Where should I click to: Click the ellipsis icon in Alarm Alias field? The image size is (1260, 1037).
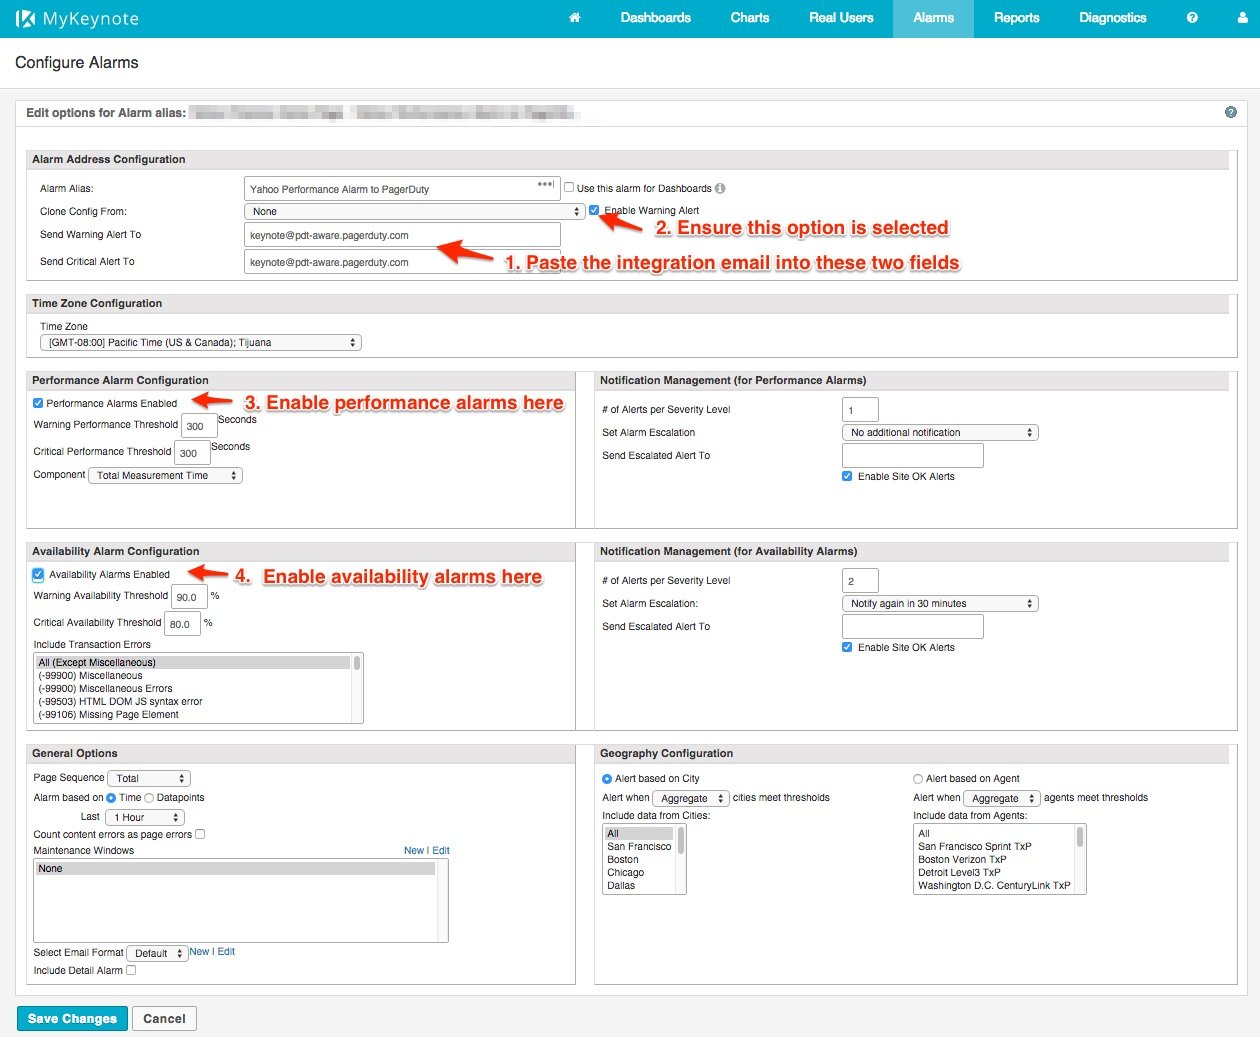[x=545, y=185]
